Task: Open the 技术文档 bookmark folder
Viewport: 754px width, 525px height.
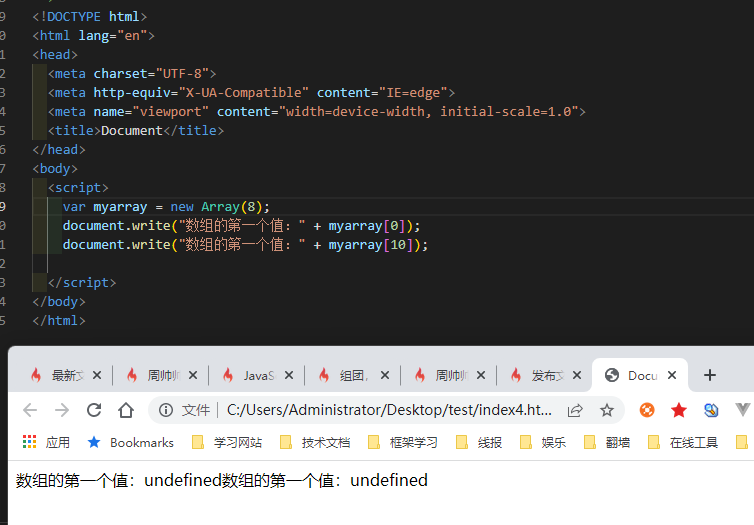Action: (314, 442)
